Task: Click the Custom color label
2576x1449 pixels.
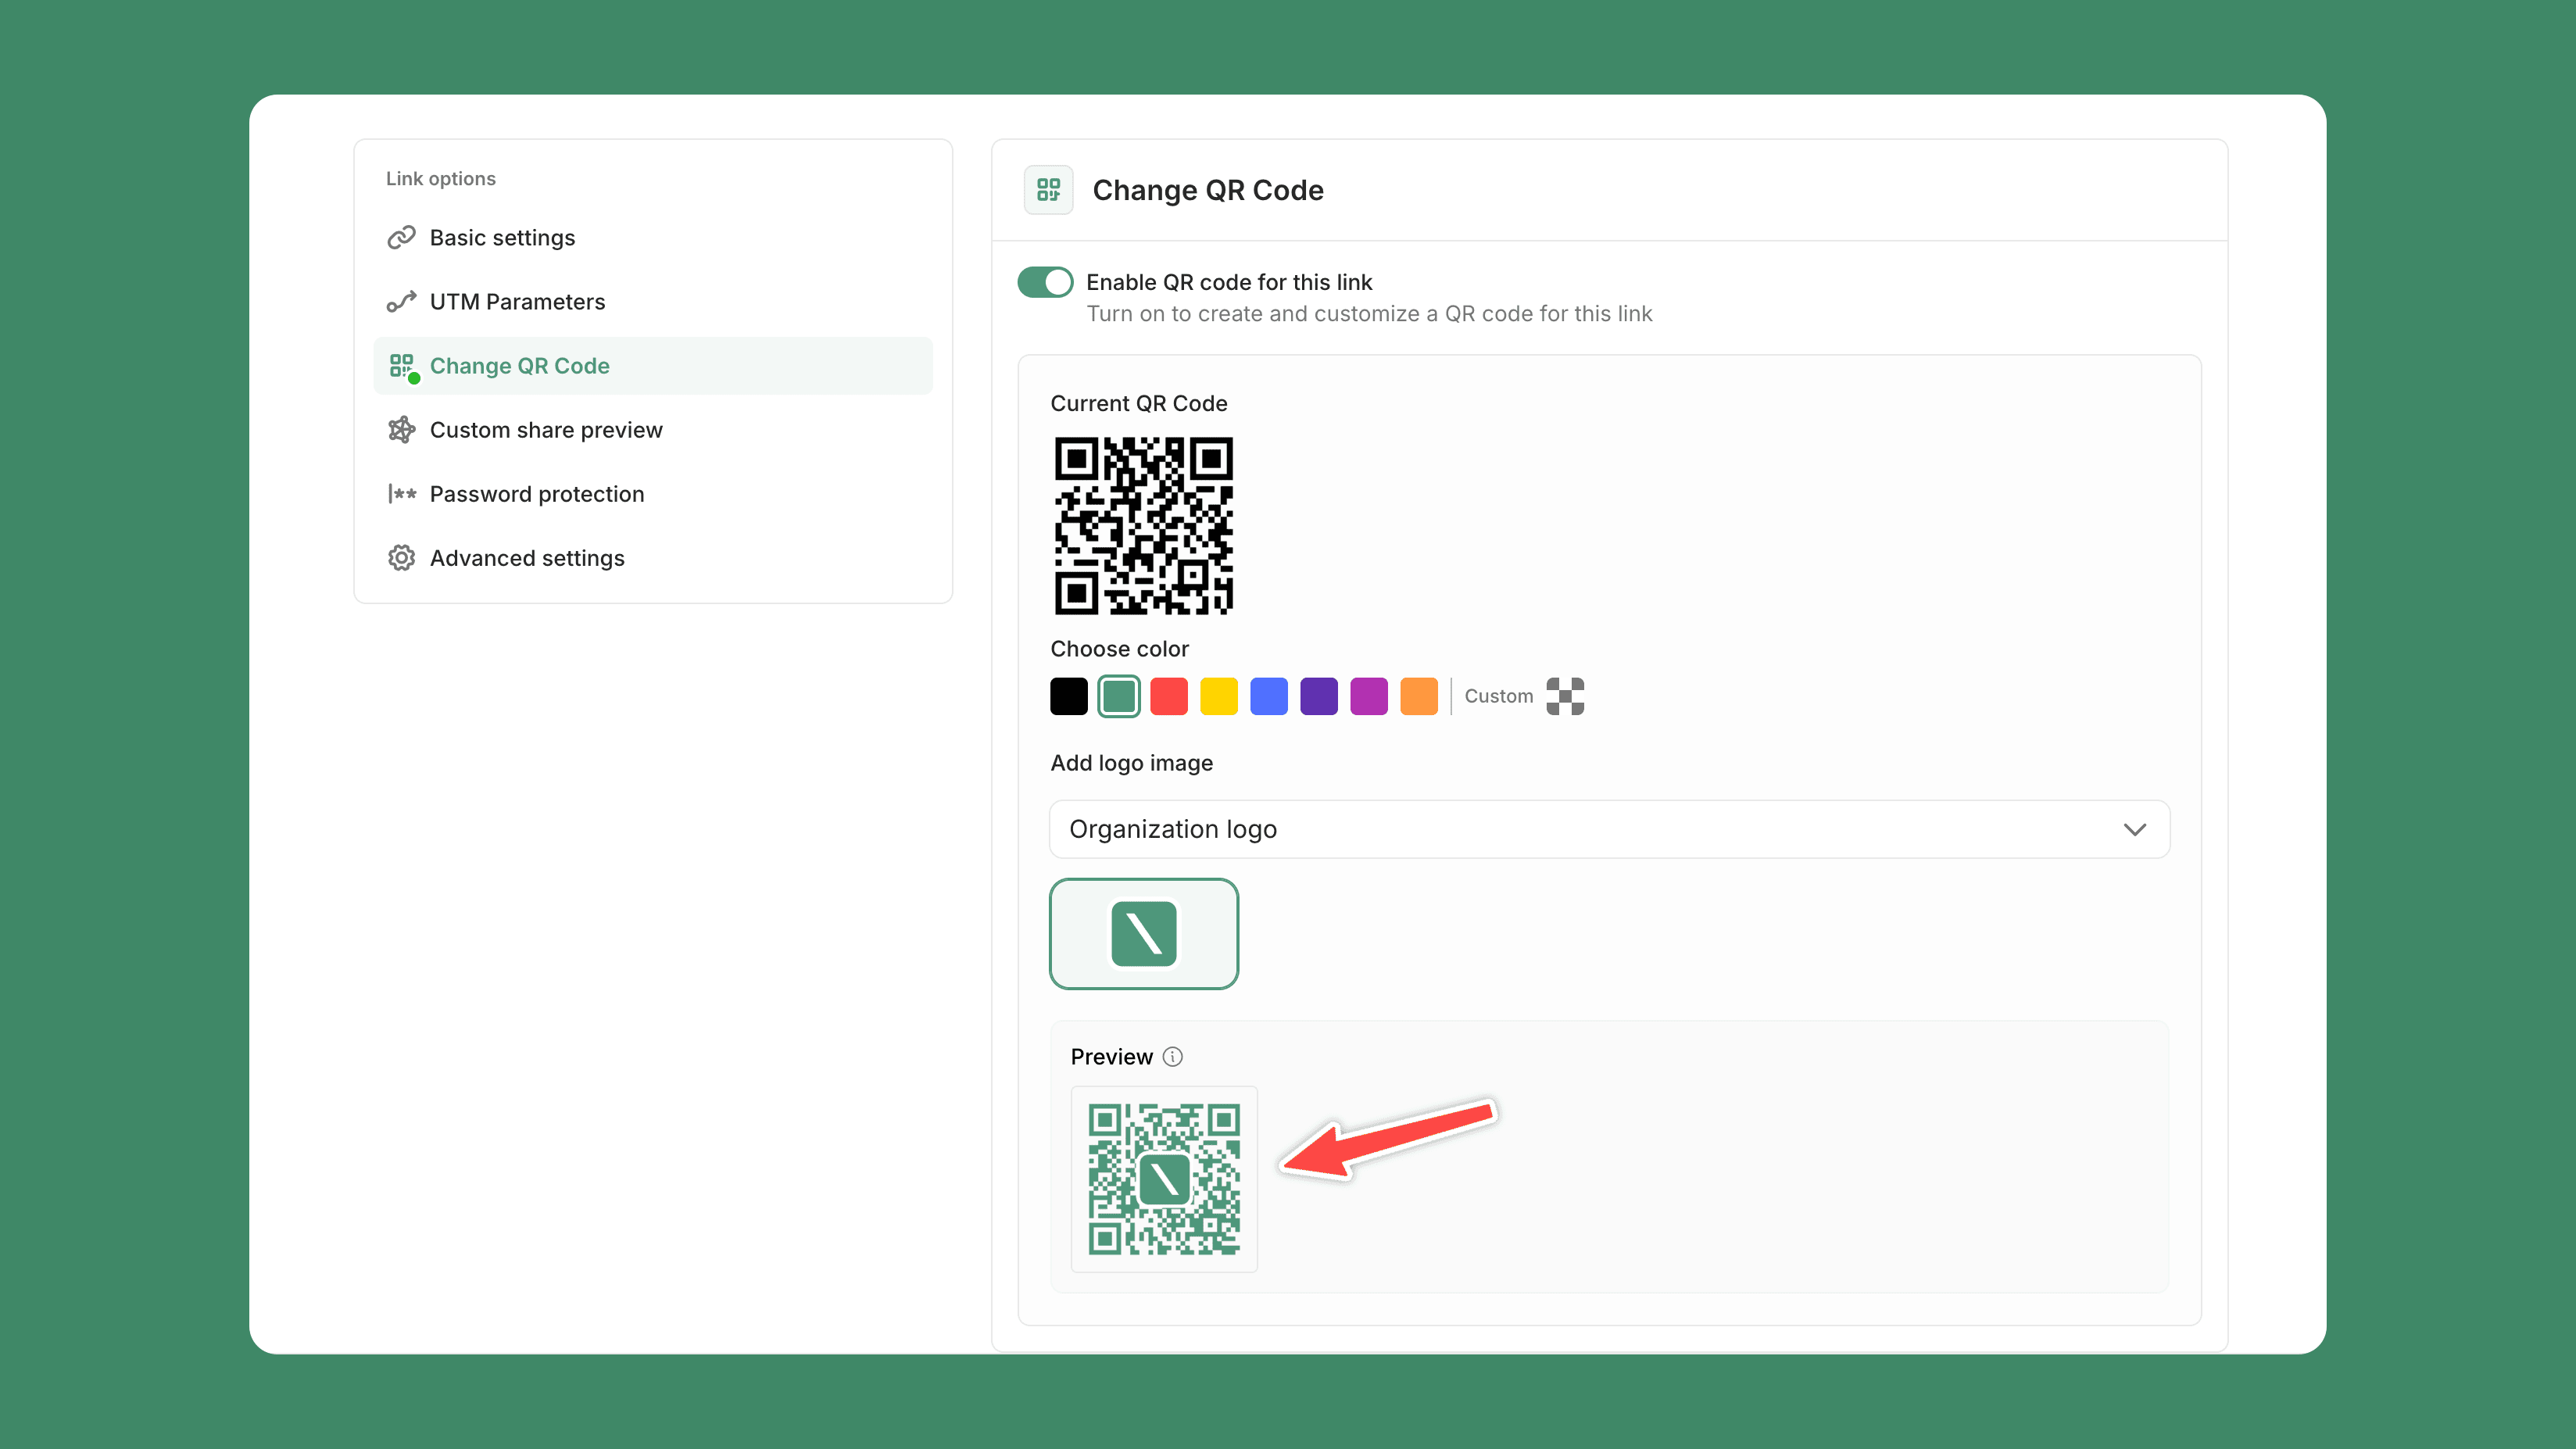Action: pyautogui.click(x=1498, y=696)
